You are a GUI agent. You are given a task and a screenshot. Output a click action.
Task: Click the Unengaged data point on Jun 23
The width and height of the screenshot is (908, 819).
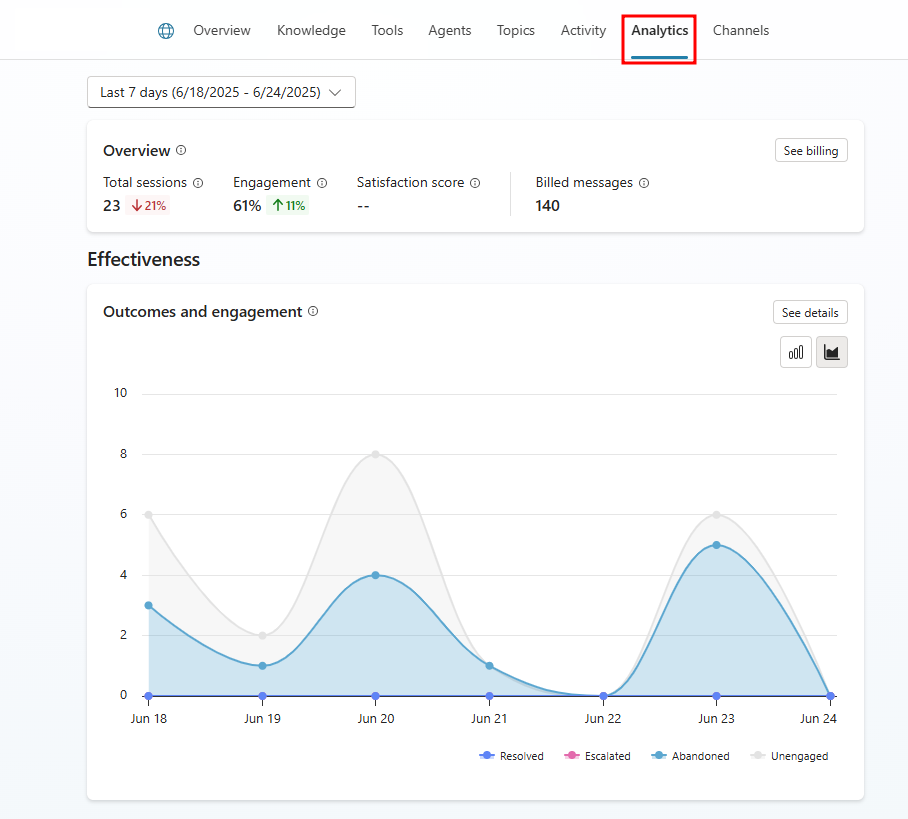[716, 515]
